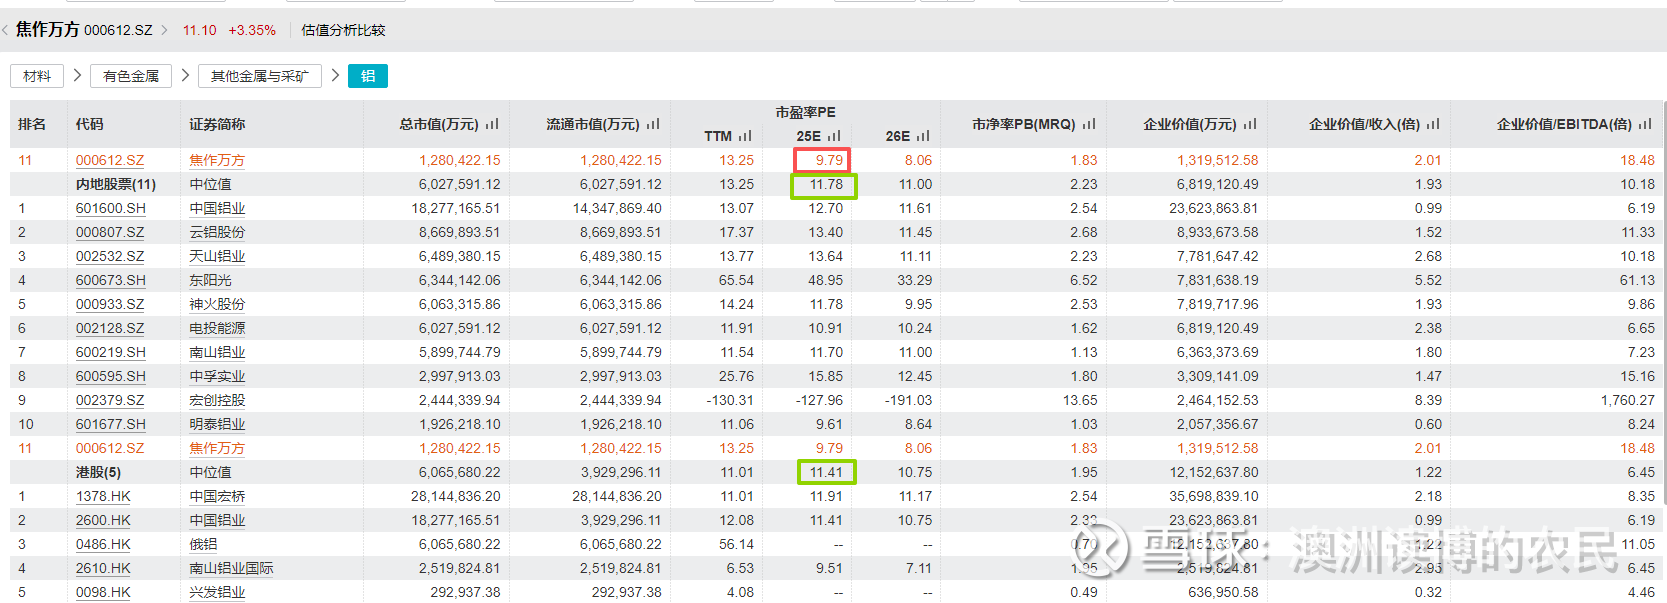Viewport: 1667px width, 603px height.
Task: Select the 其他金属与采矿 breadcrumb category
Action: click(260, 76)
